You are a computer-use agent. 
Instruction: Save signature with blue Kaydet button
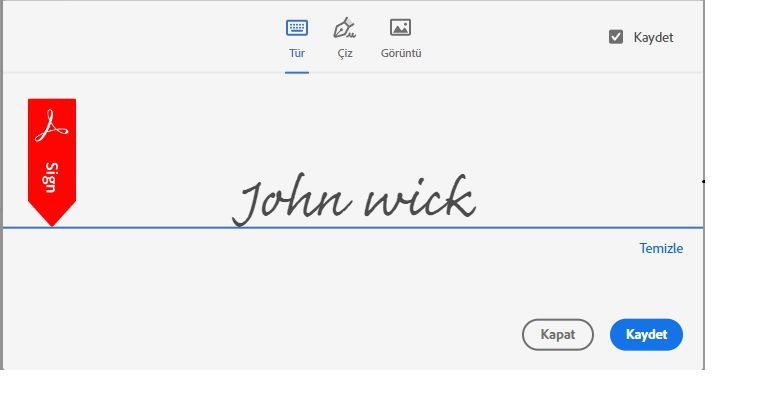[646, 335]
